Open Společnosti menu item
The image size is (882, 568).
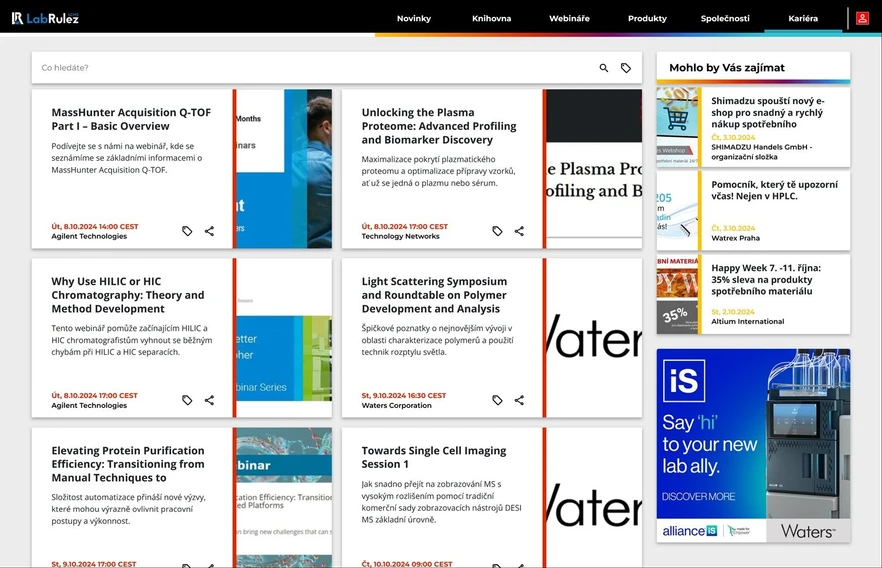(x=725, y=18)
